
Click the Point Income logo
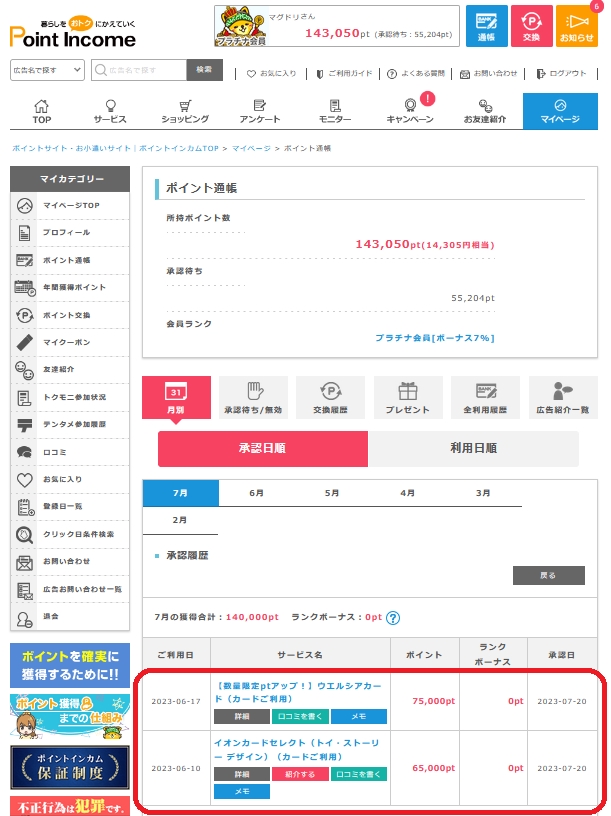[72, 33]
